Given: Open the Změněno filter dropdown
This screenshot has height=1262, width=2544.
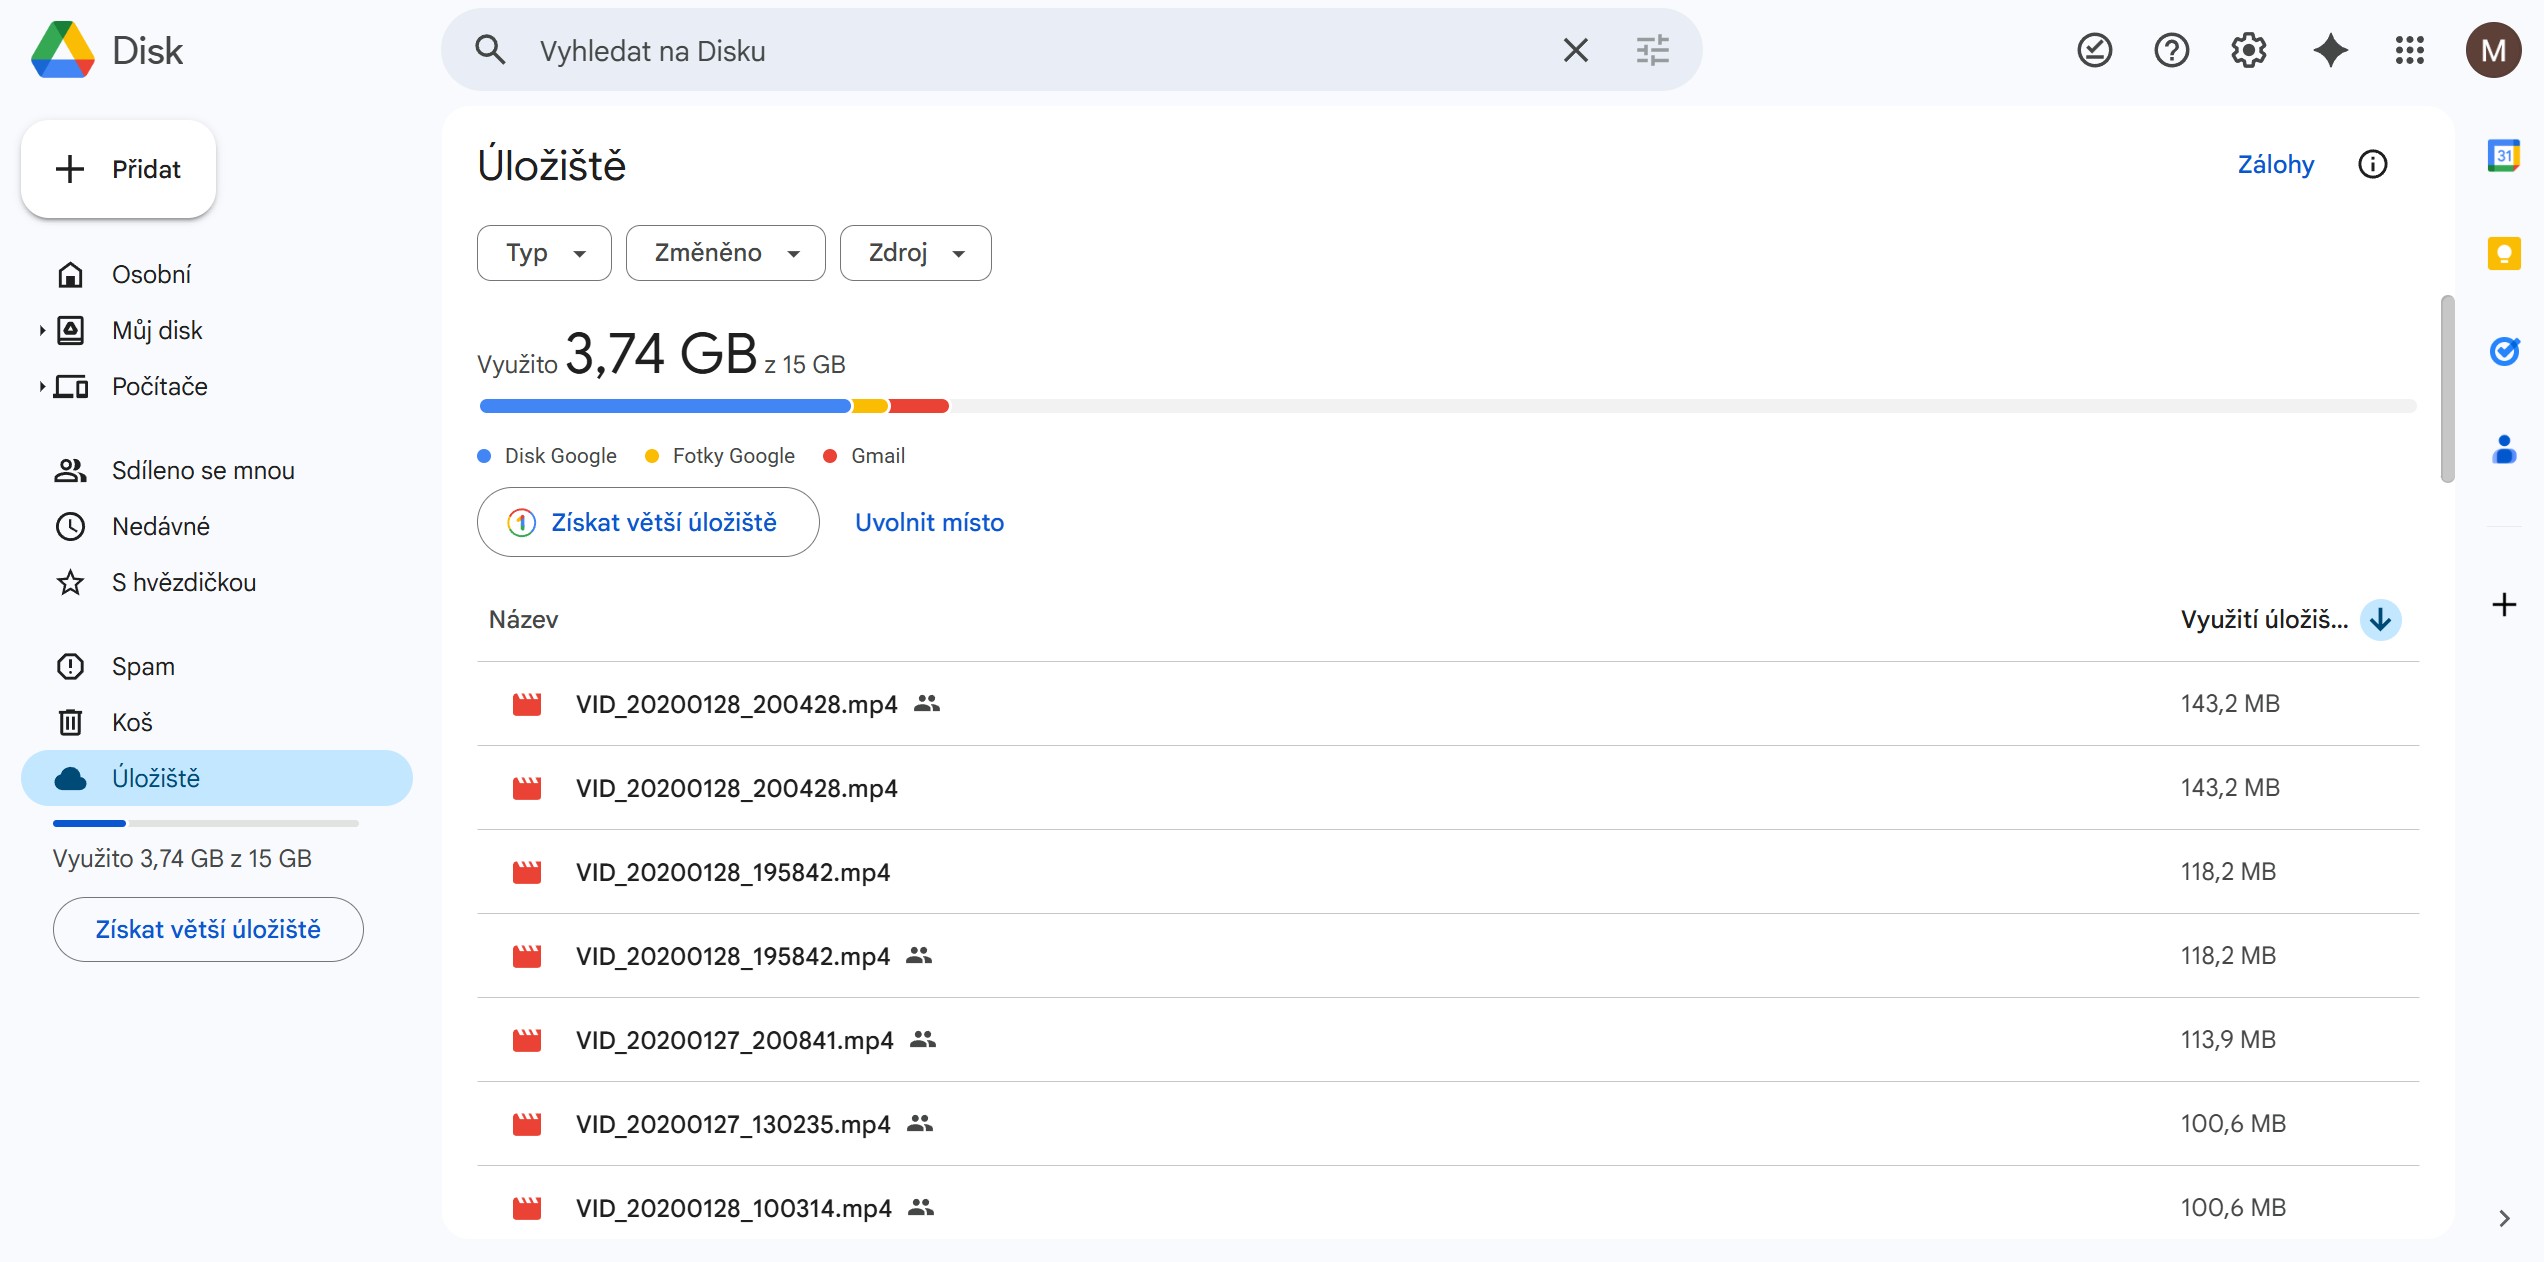Looking at the screenshot, I should pyautogui.click(x=725, y=253).
